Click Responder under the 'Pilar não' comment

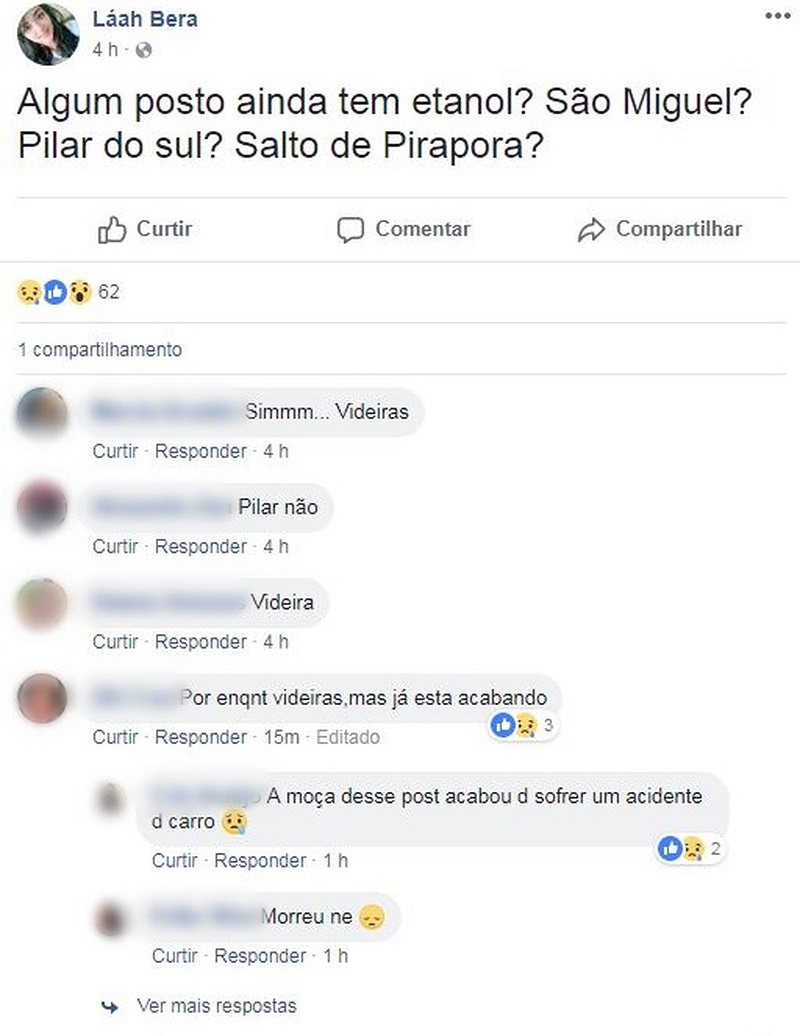coord(200,546)
